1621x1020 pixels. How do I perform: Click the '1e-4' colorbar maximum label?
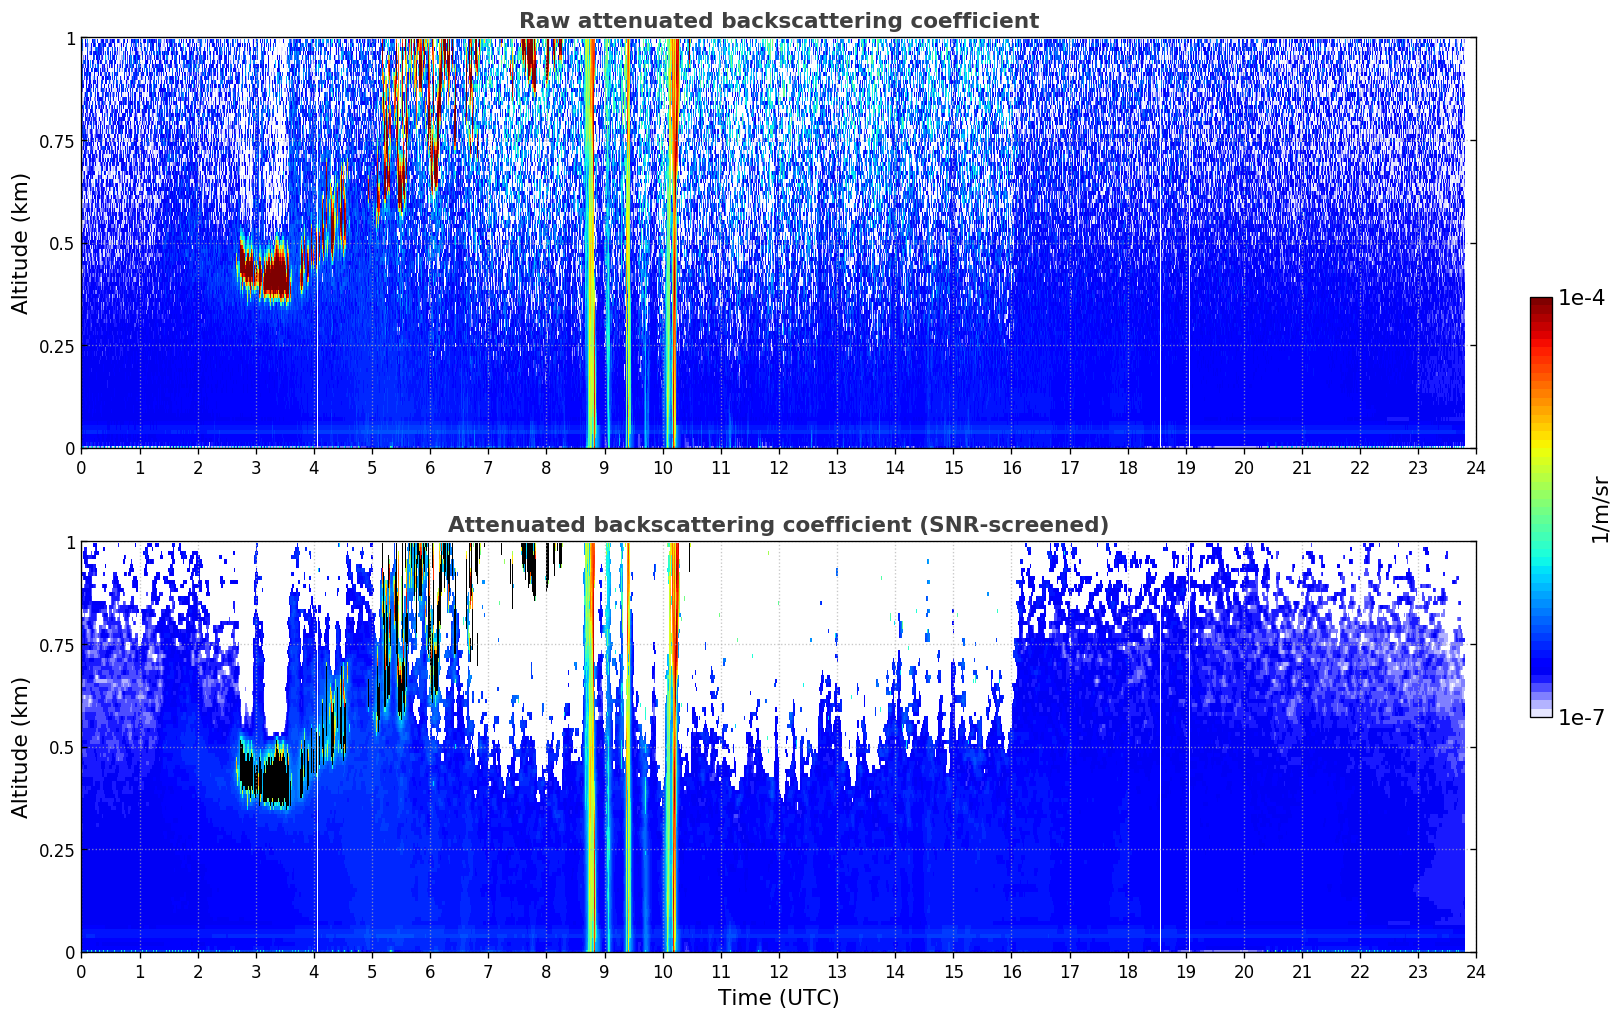pos(1581,298)
